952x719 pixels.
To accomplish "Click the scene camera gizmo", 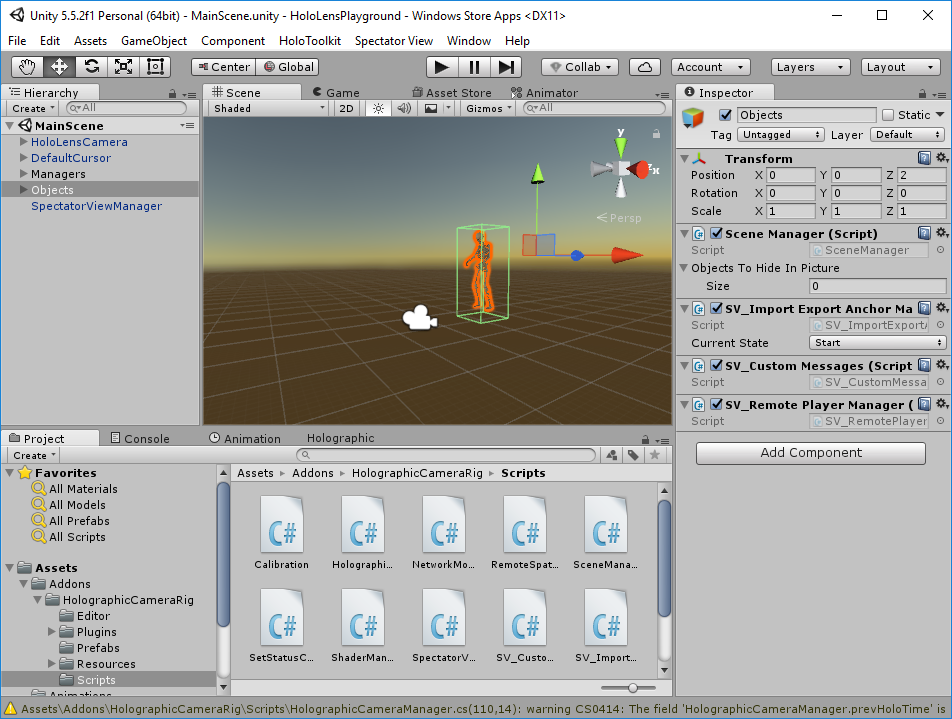I will point(420,318).
